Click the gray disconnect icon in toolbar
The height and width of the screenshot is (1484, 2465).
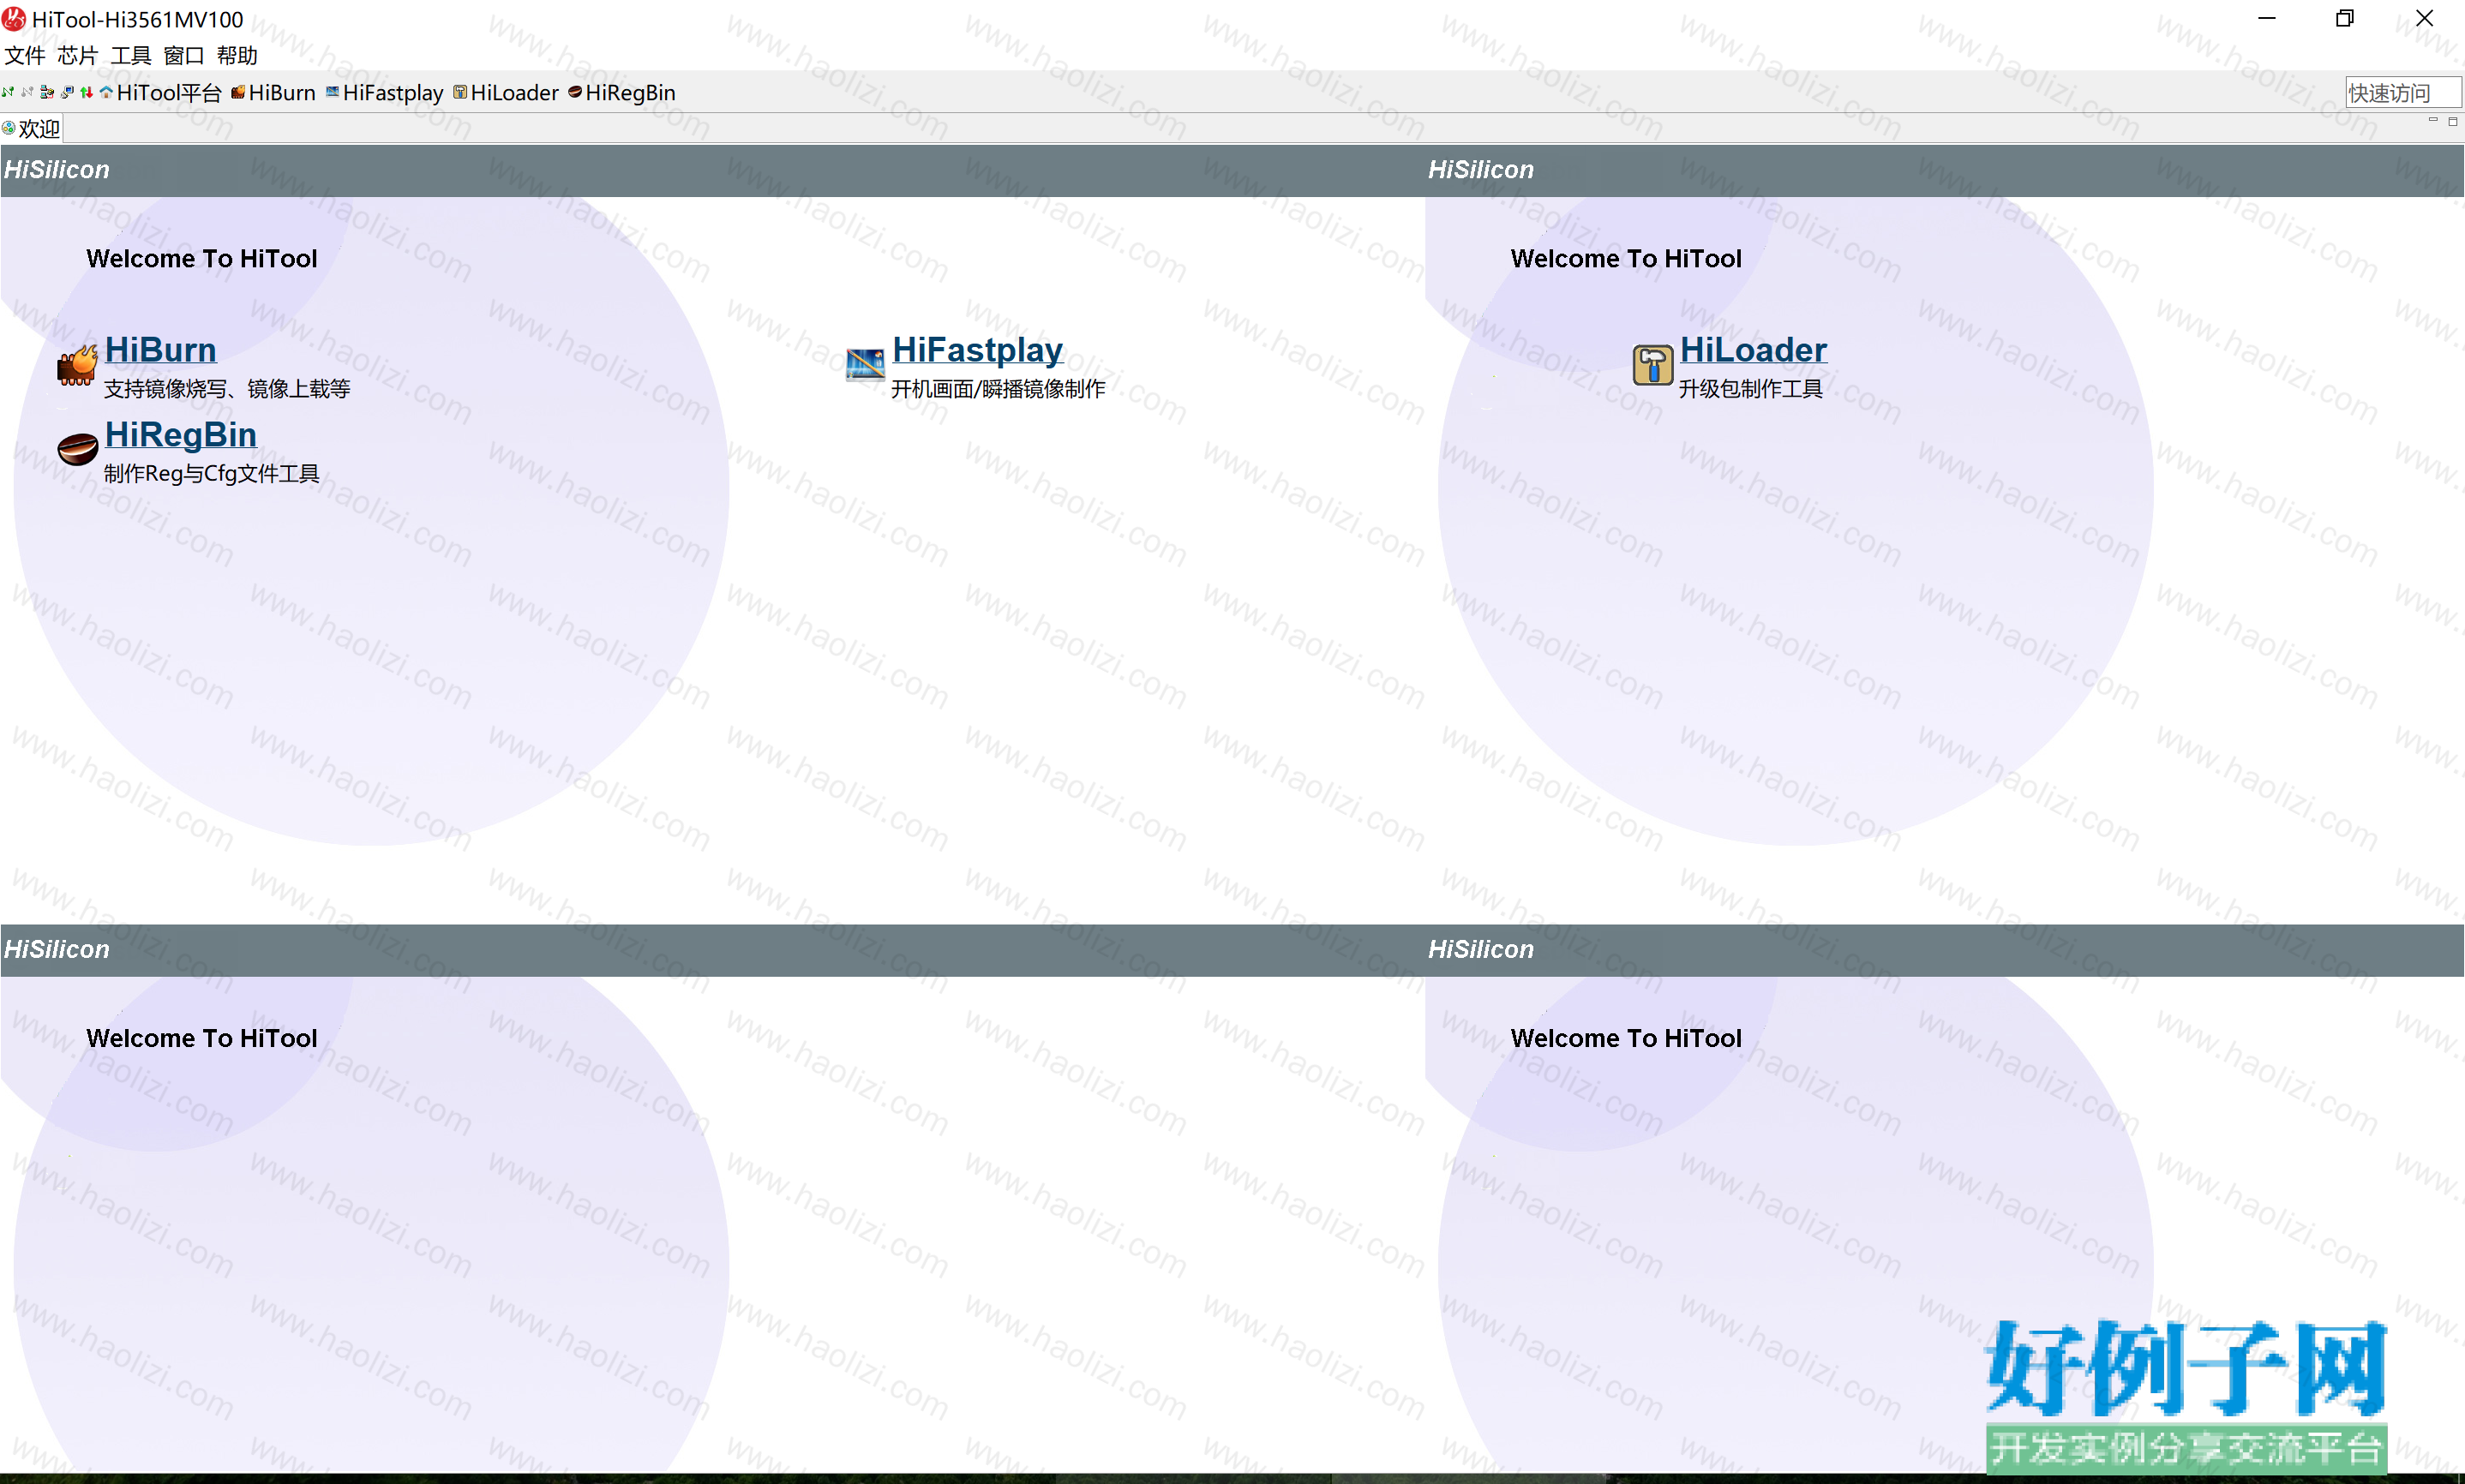(27, 92)
